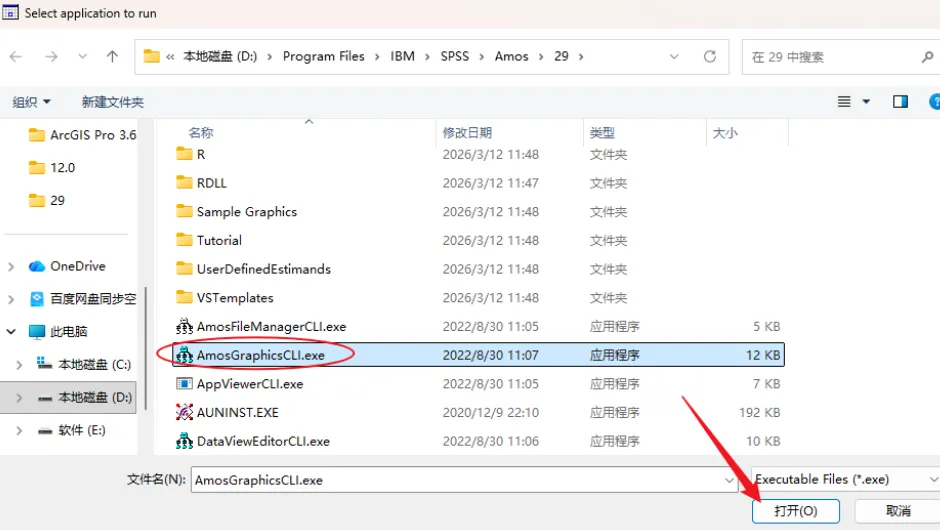Open the 组织 menu
The image size is (940, 530).
pyautogui.click(x=31, y=102)
